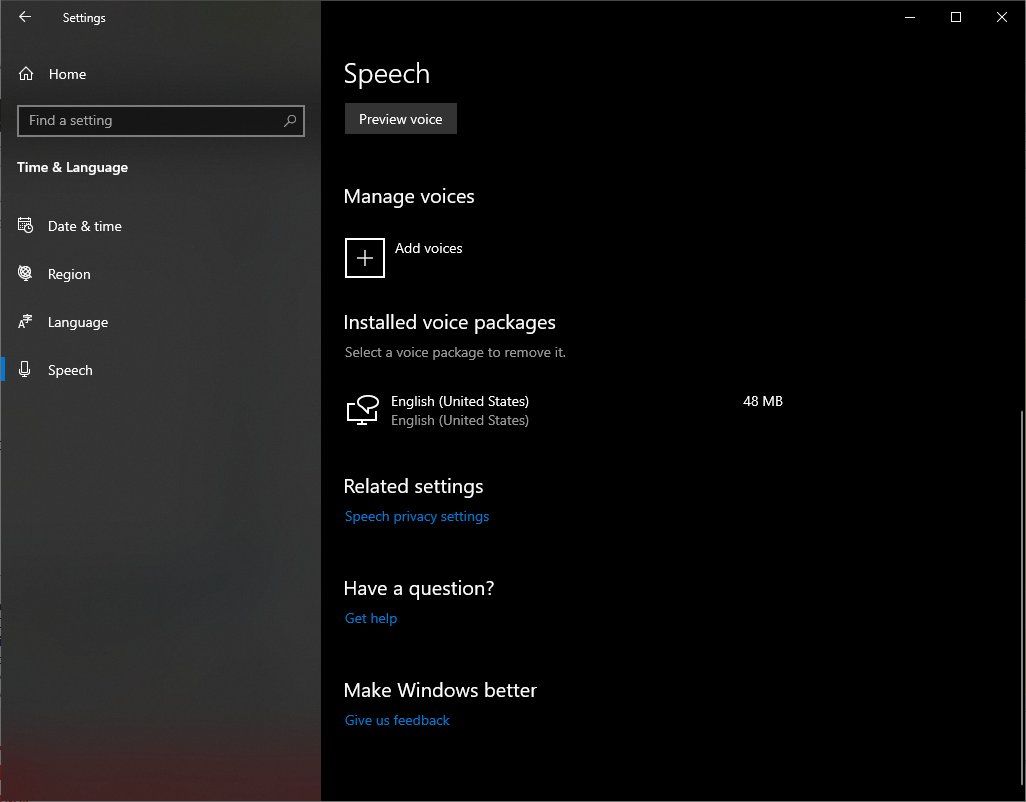1026x802 pixels.
Task: Go back using the Settings back arrow
Action: click(25, 17)
